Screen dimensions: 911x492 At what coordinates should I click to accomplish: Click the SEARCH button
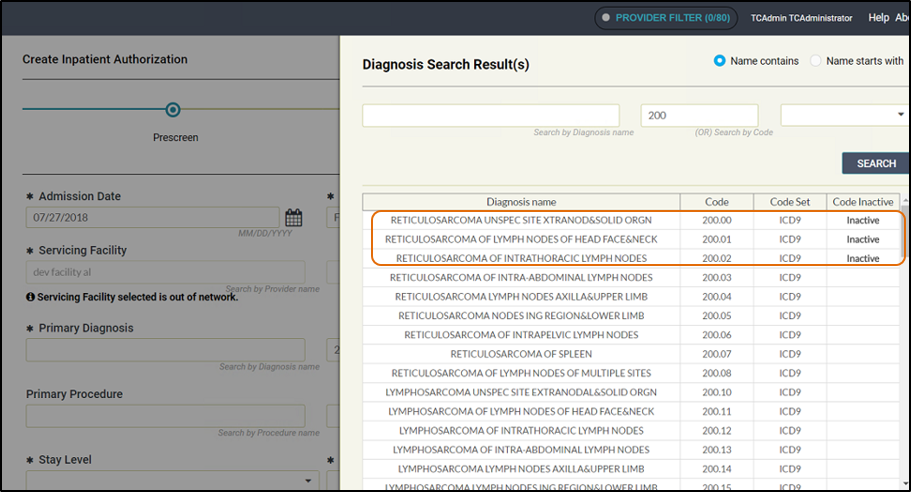point(875,163)
